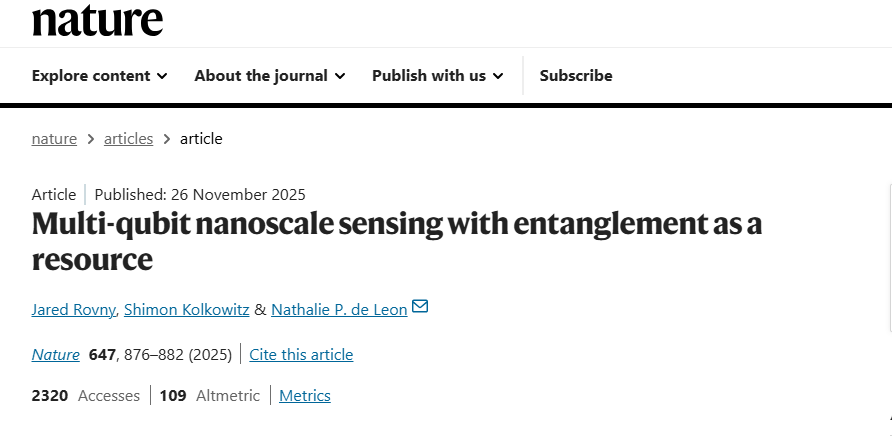Open the Metrics link
Screen dimensions: 892x436
(x=305, y=395)
